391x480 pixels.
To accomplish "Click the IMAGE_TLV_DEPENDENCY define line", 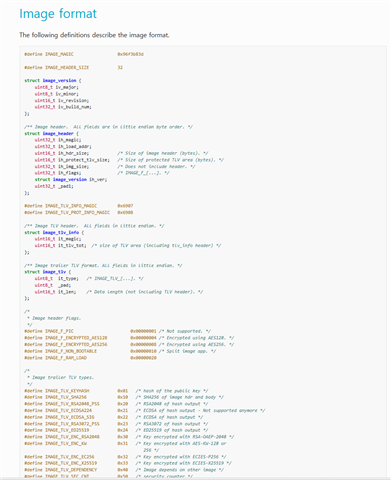I will click(124, 470).
